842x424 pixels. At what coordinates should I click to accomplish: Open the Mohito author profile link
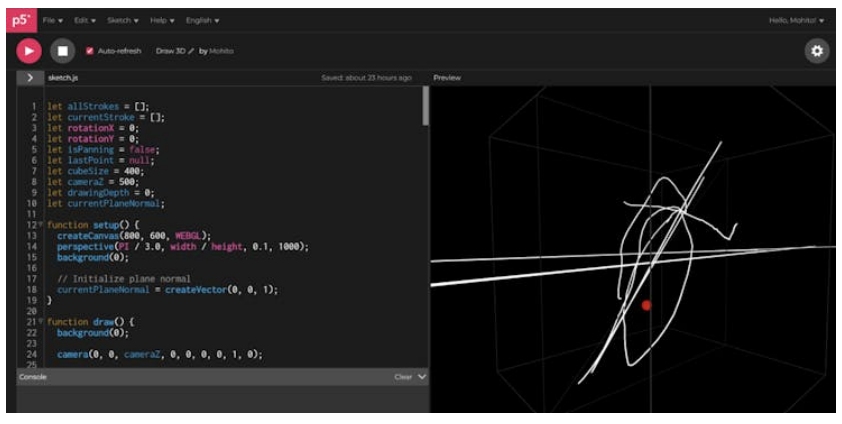[x=221, y=51]
